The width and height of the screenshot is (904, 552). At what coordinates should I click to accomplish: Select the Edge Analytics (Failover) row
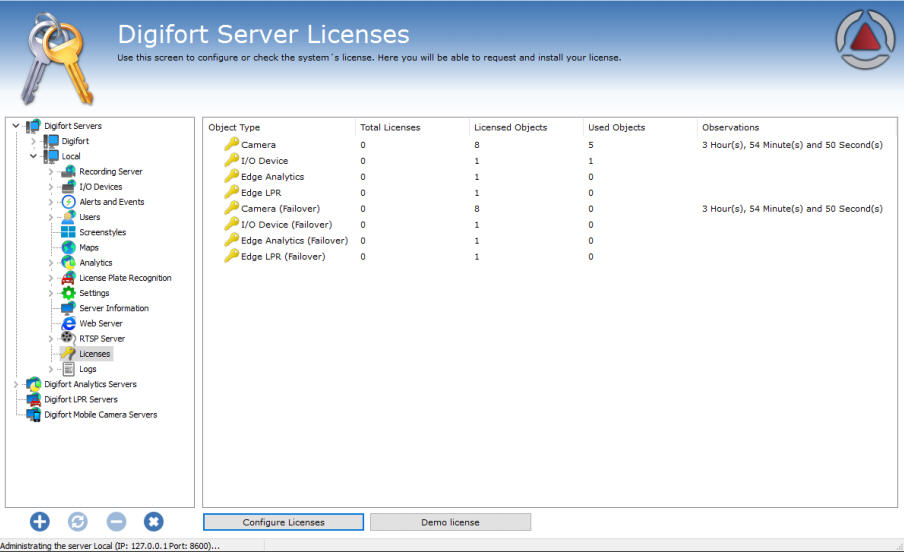(549, 241)
